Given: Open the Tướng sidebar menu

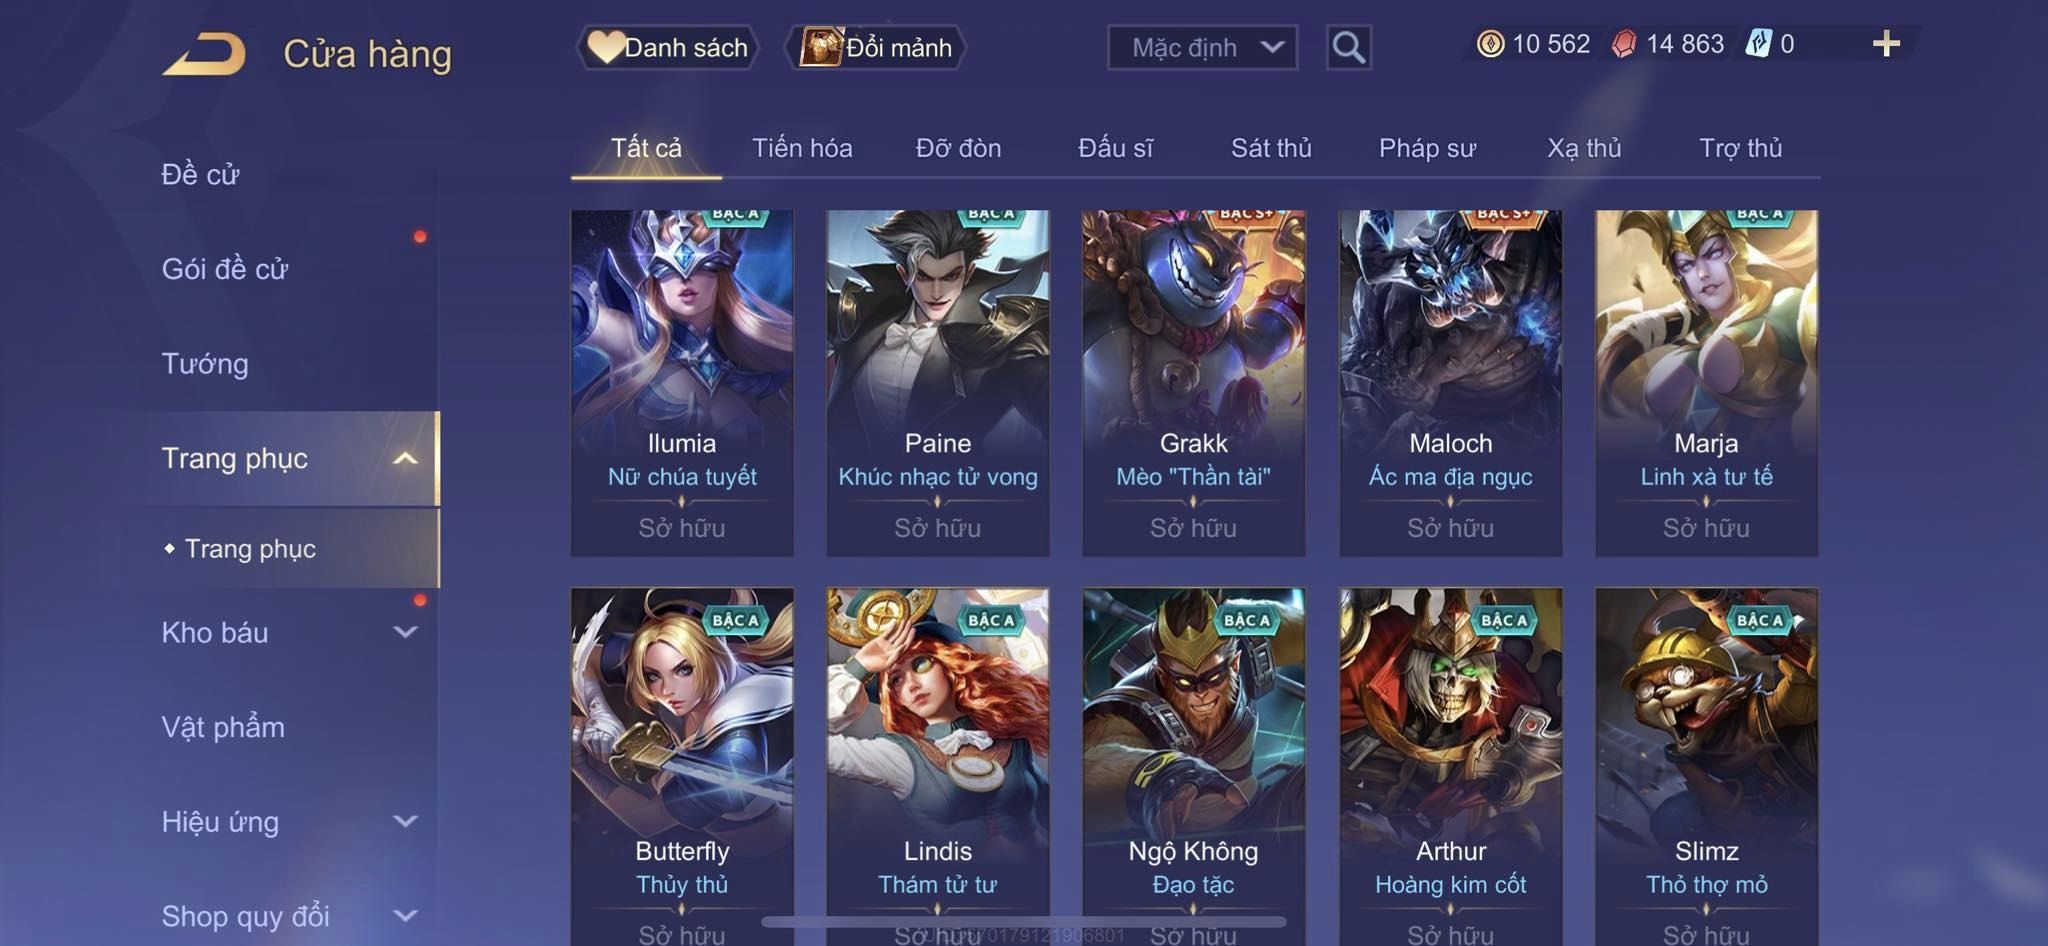Looking at the screenshot, I should tap(205, 364).
